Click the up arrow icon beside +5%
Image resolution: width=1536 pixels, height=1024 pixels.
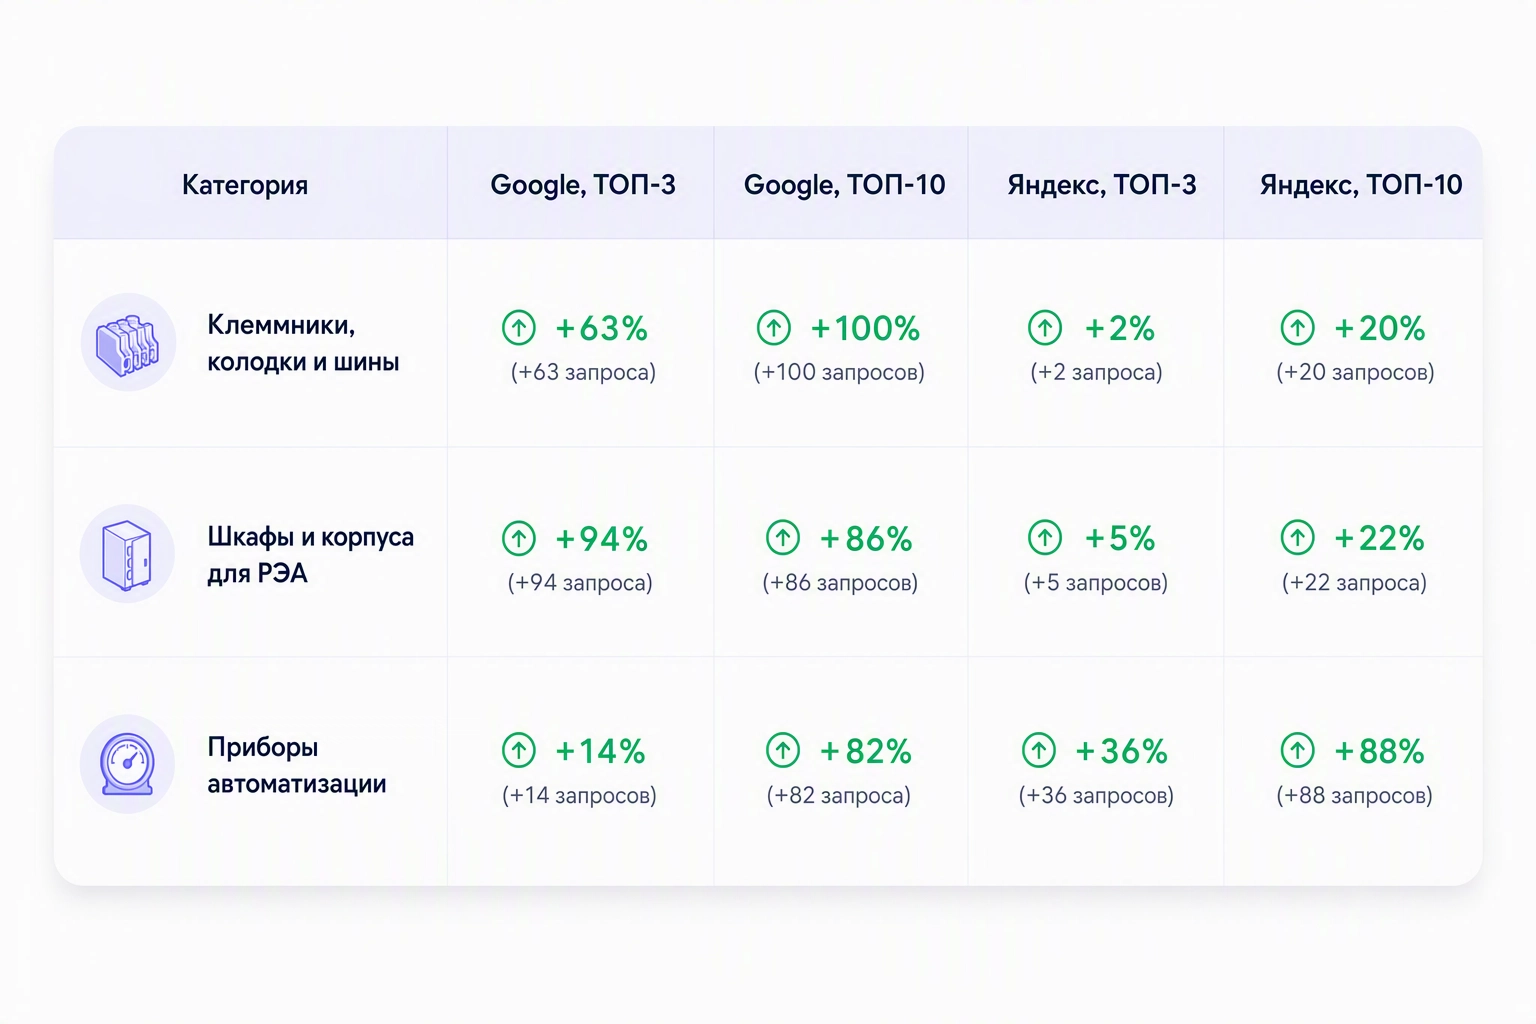1045,538
